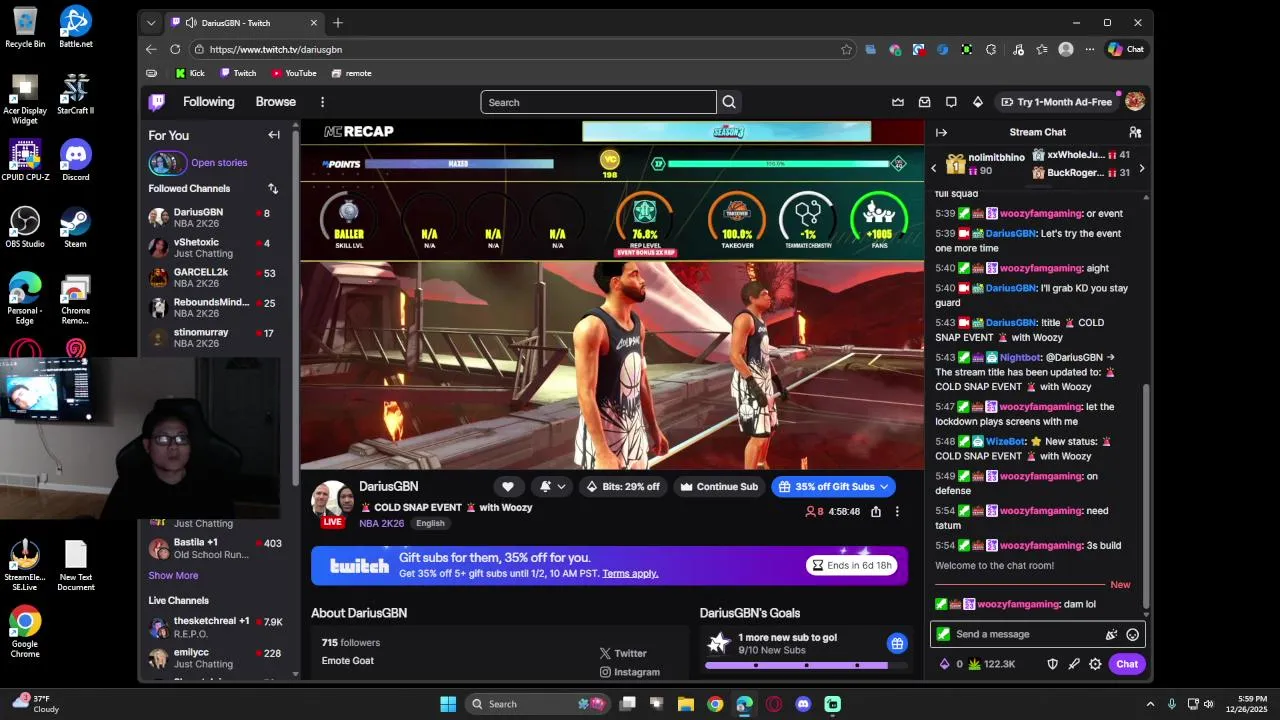
Task: Open the notification bell dropdown
Action: tap(552, 487)
